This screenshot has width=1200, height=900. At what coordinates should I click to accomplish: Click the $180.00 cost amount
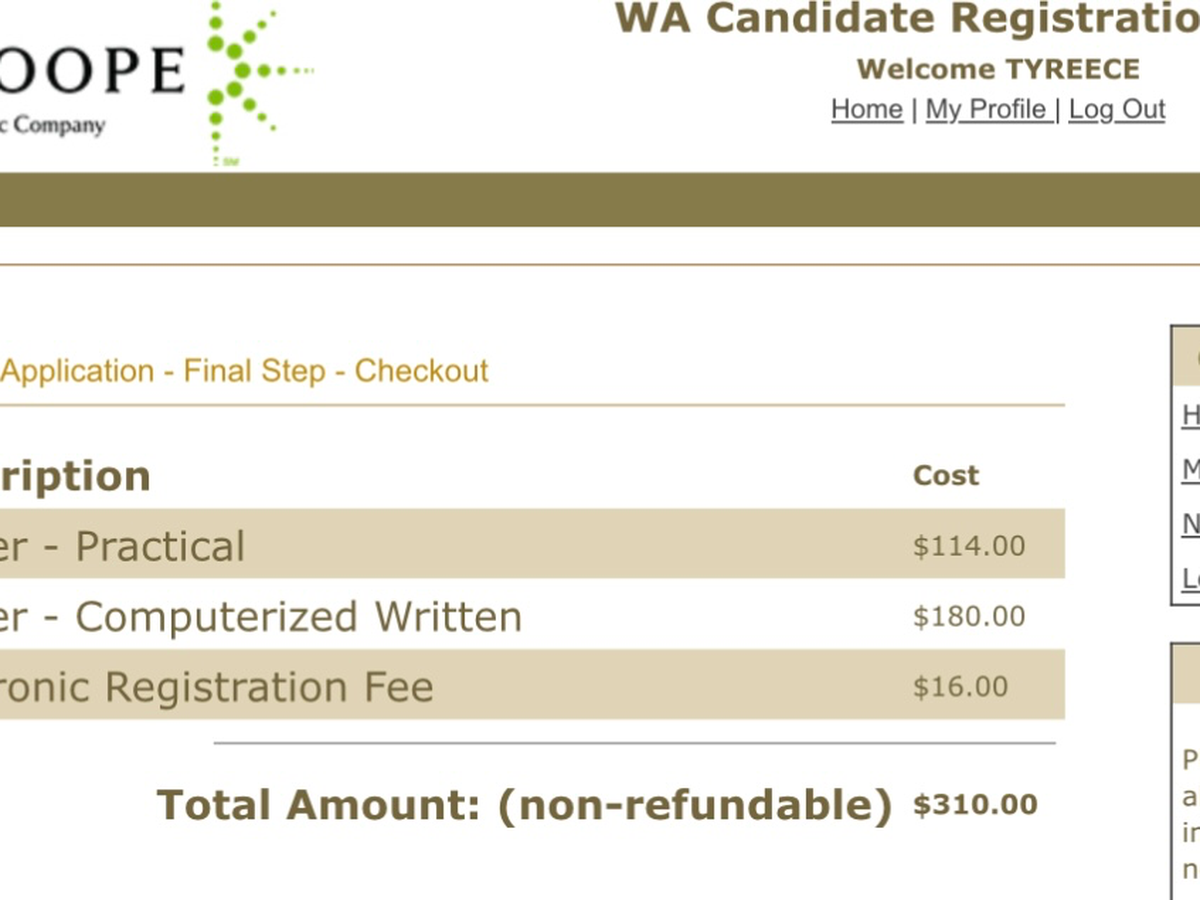pos(969,617)
